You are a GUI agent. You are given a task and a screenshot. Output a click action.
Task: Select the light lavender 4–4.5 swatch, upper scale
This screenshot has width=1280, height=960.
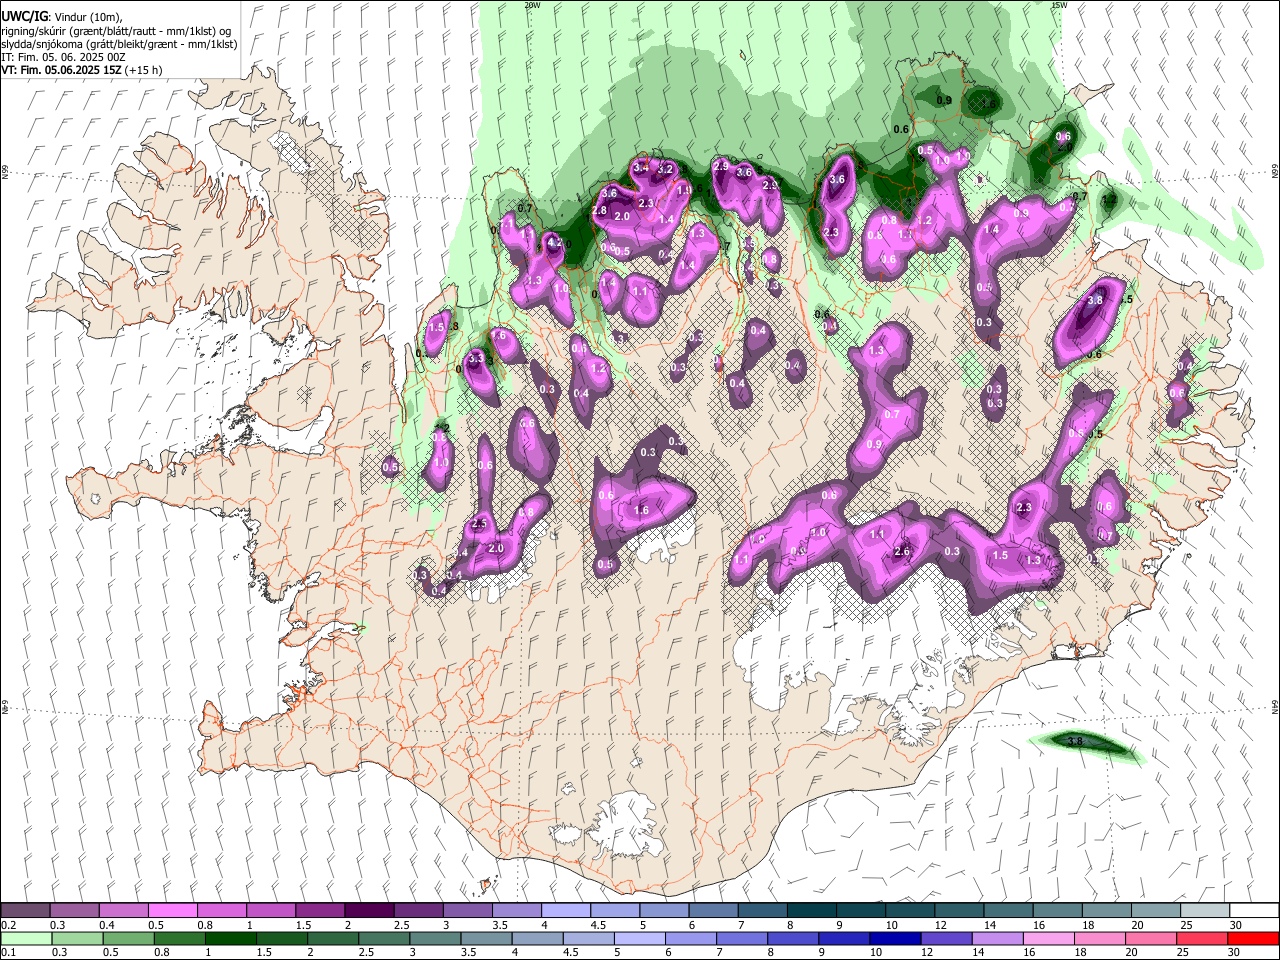[565, 911]
